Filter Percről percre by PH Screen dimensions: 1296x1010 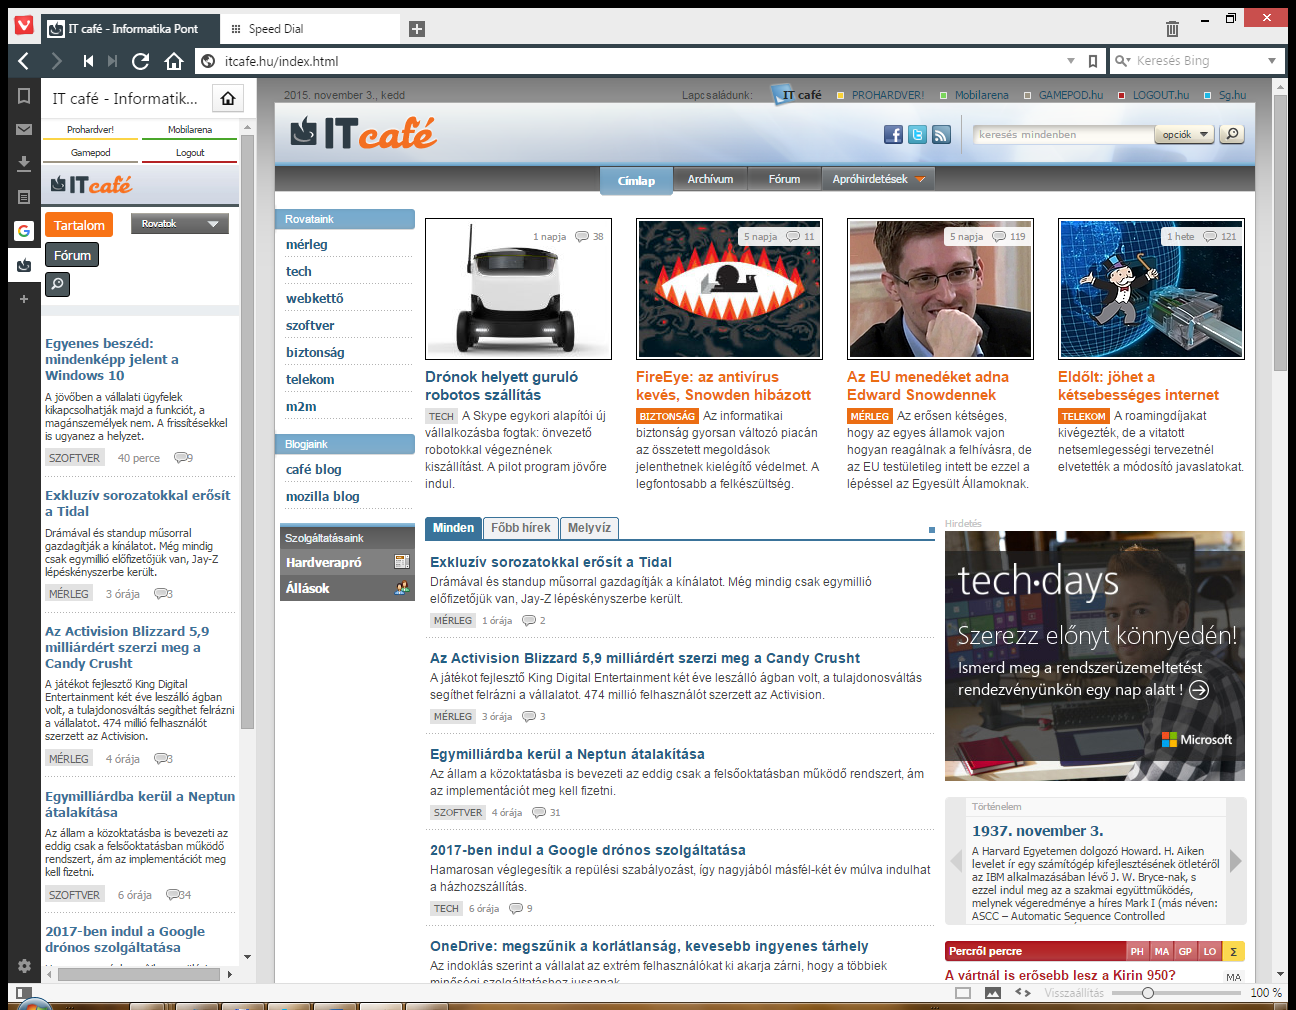tap(1137, 951)
